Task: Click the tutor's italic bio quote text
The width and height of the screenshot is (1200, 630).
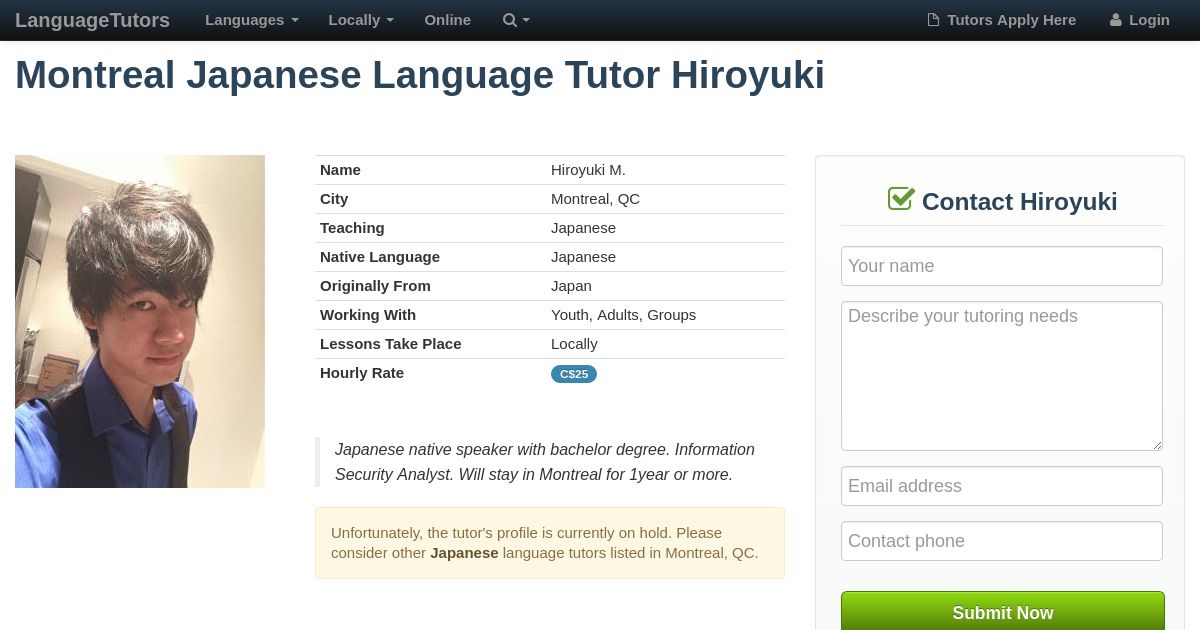Action: tap(545, 462)
